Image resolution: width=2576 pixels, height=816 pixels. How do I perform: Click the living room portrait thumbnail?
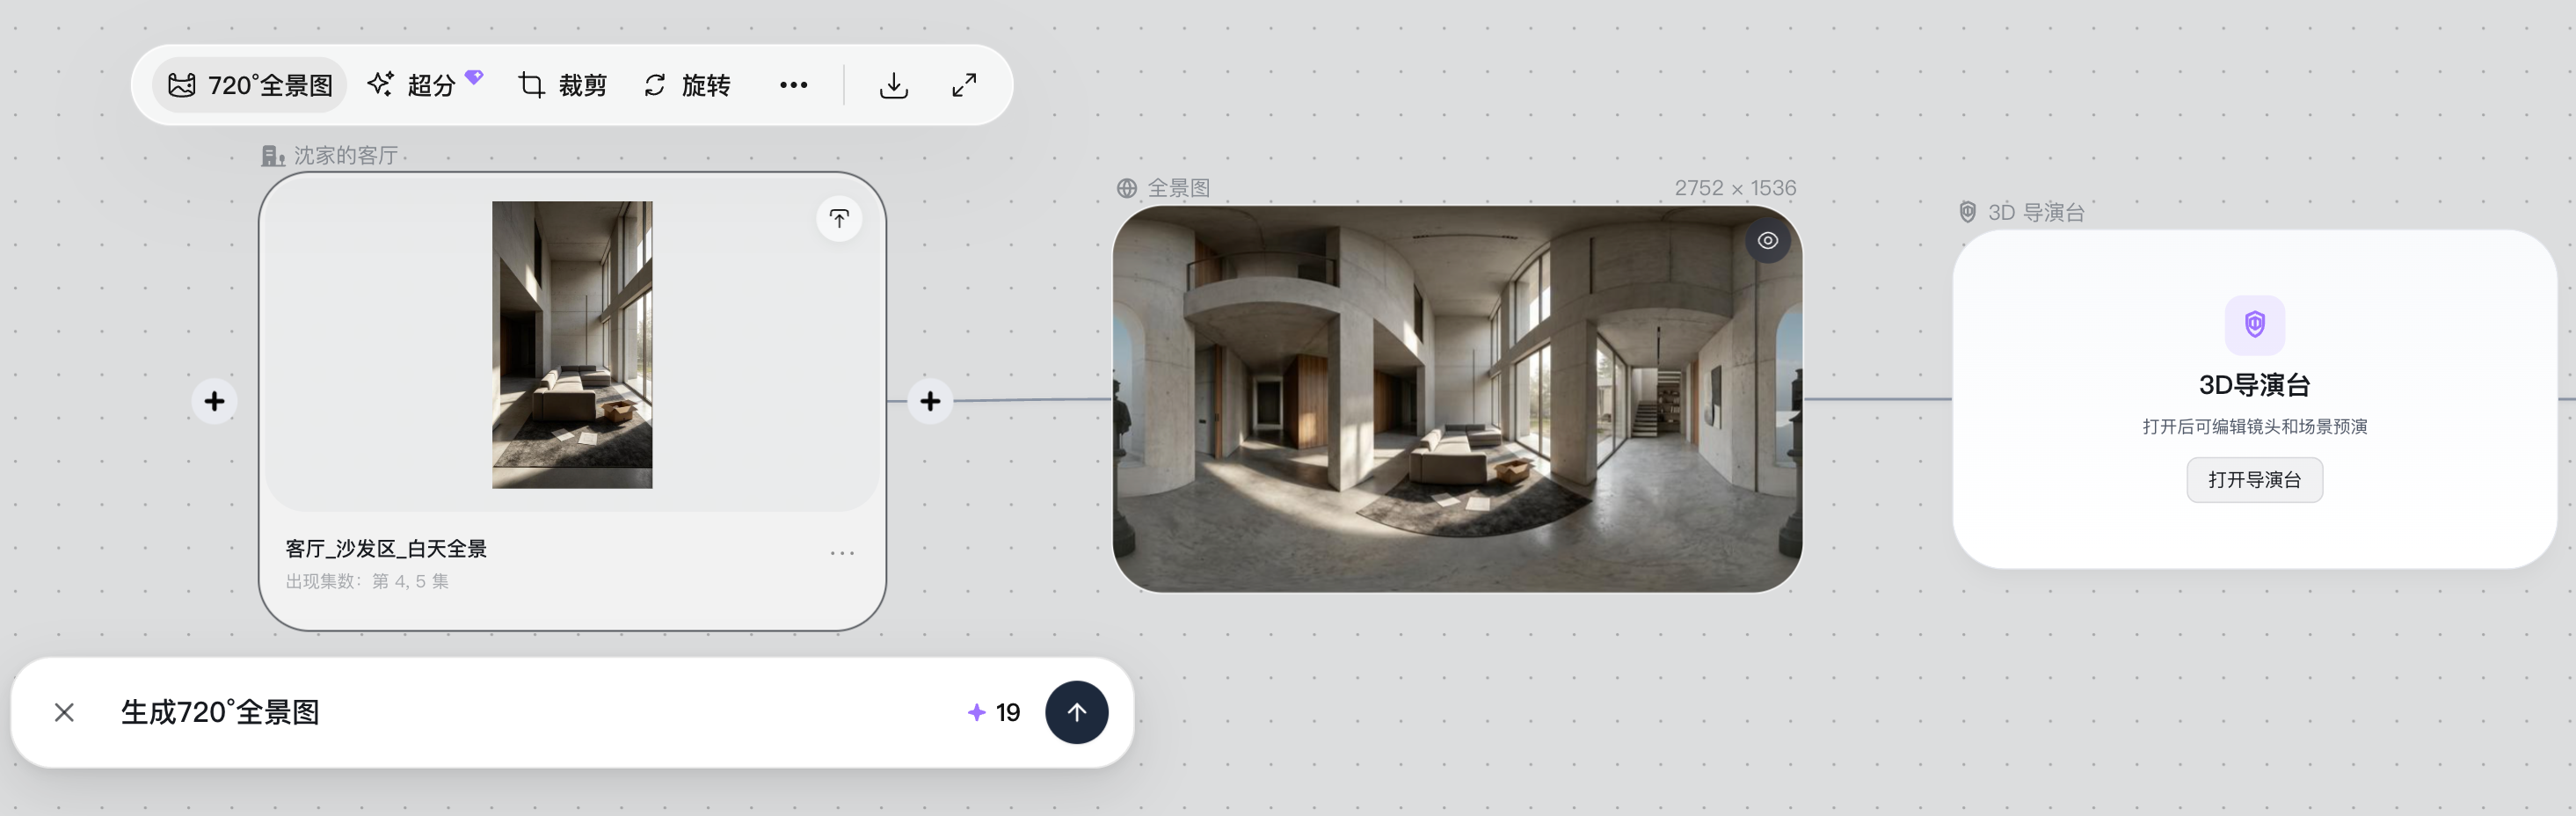point(572,345)
